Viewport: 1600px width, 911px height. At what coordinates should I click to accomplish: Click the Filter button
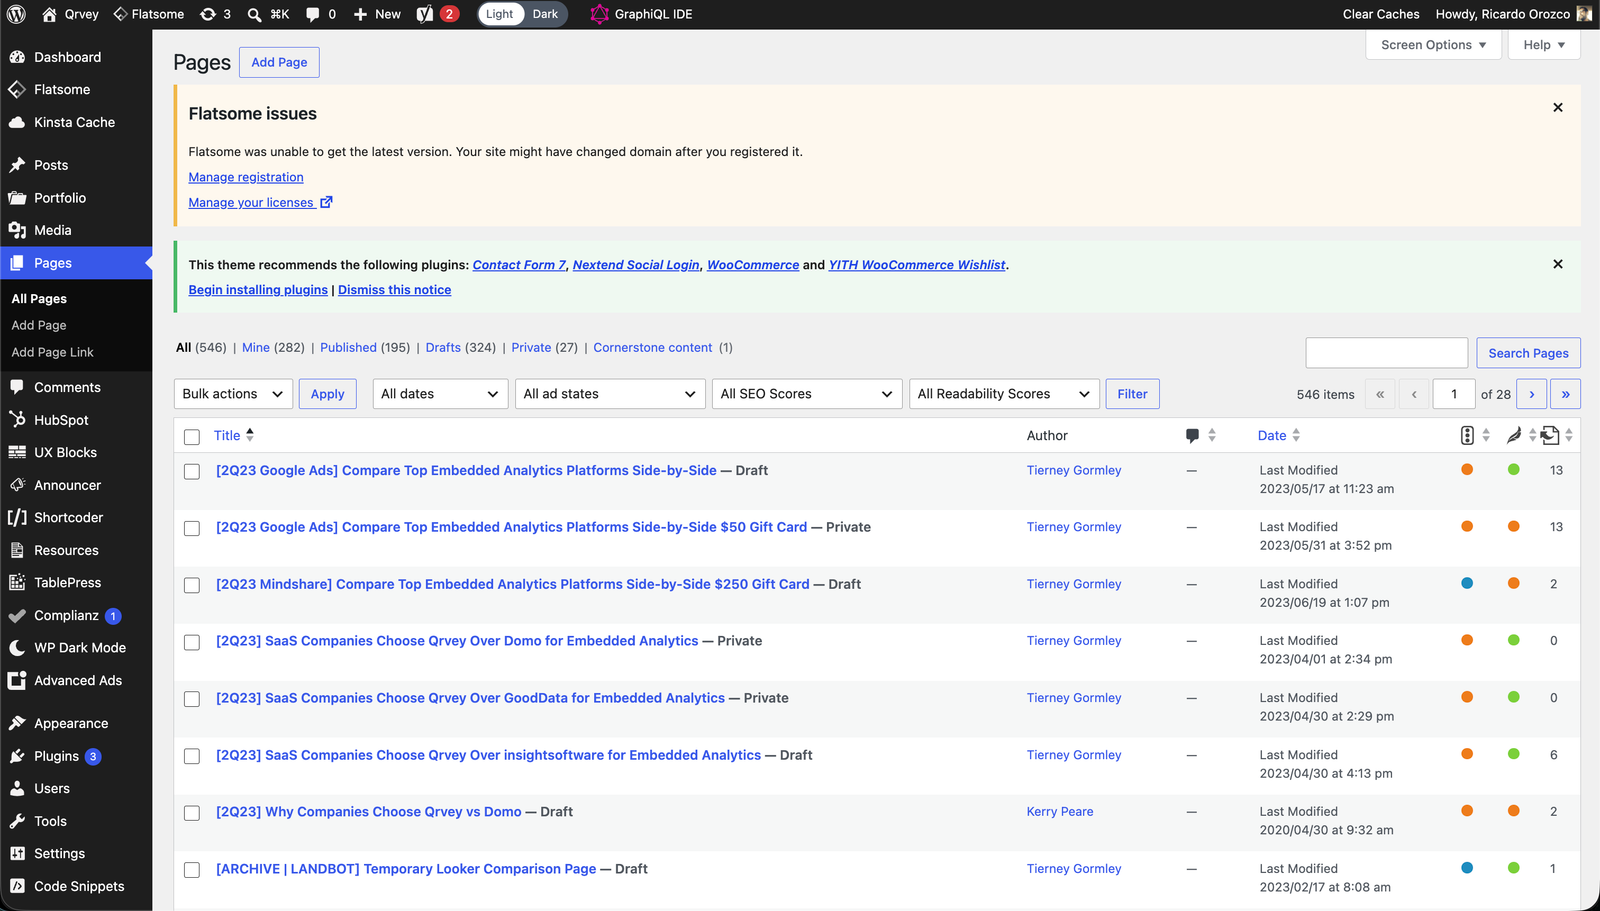click(1132, 394)
